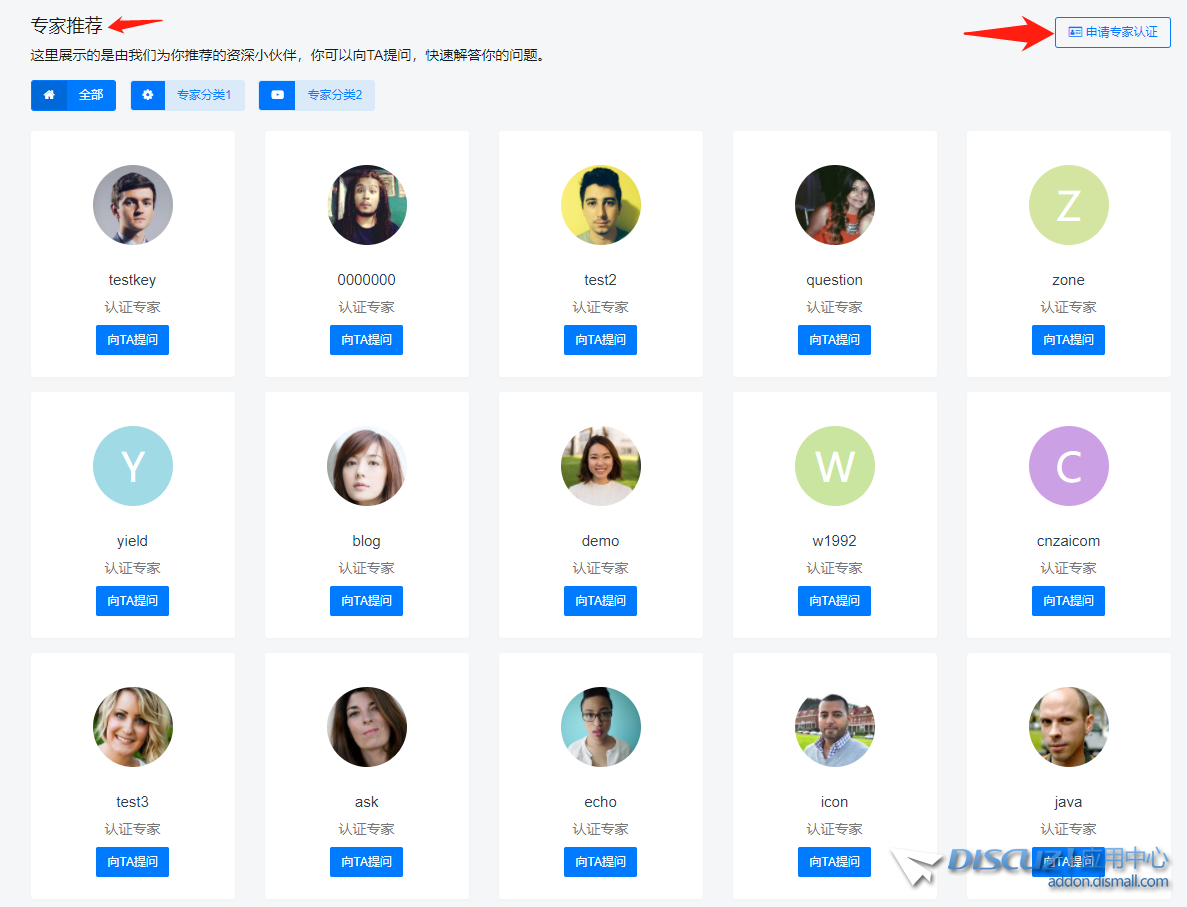Click the video icon for 专家分类2
The height and width of the screenshot is (907, 1187).
(277, 95)
